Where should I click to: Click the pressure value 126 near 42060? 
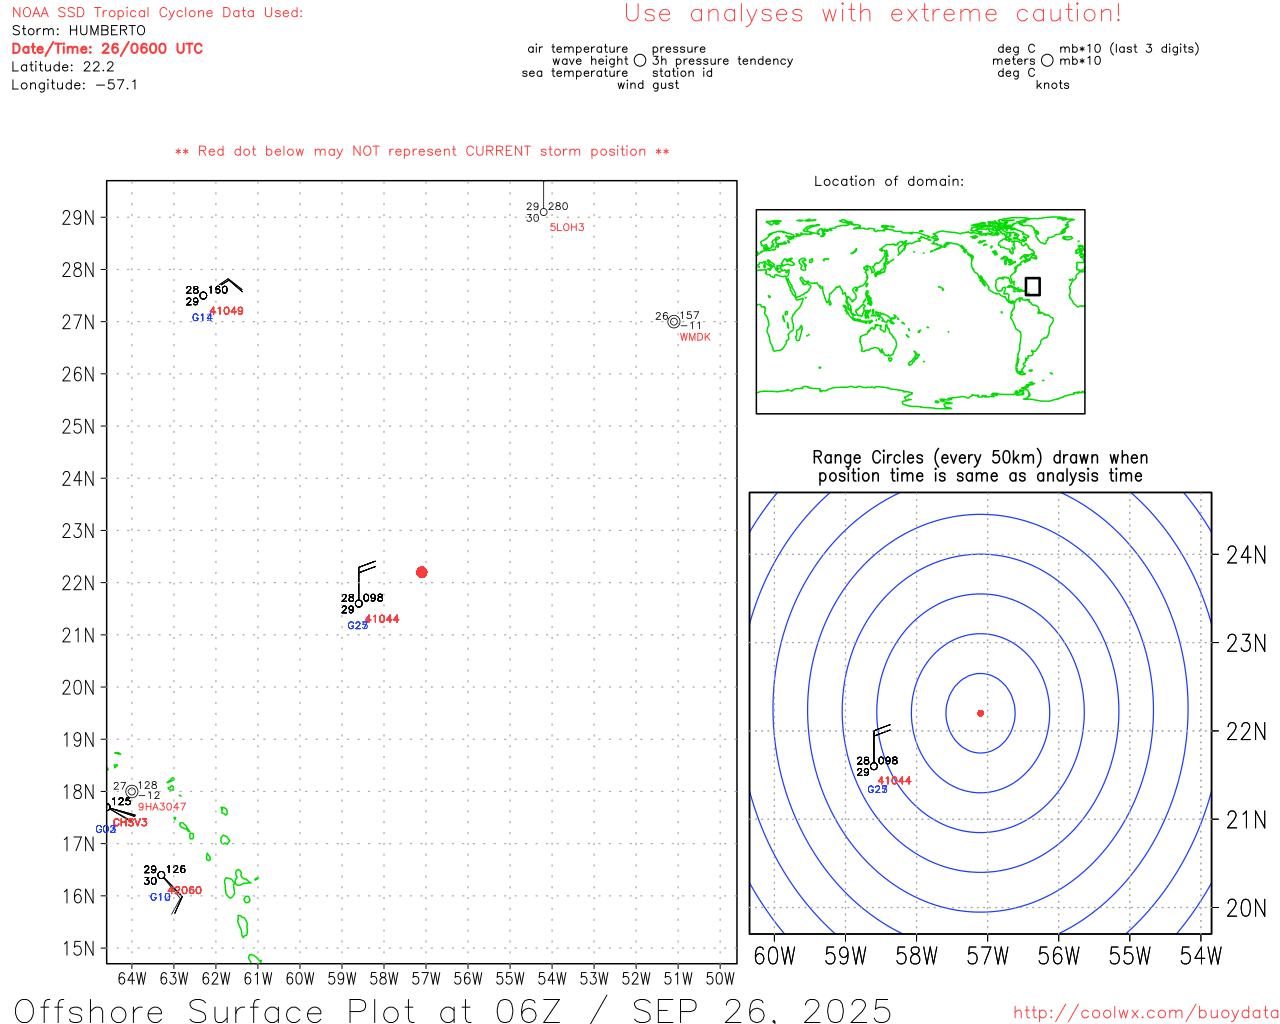tap(176, 870)
